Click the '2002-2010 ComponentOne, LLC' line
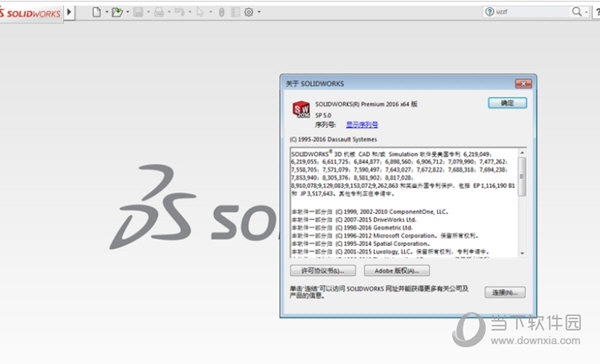This screenshot has width=600, height=364. click(370, 212)
